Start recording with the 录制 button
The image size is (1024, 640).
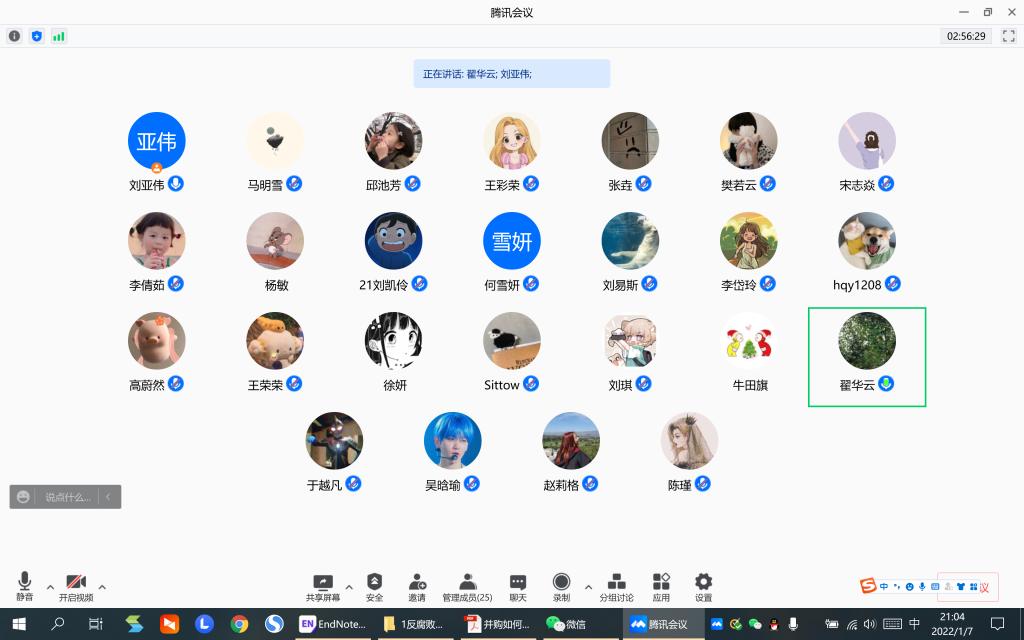(561, 586)
